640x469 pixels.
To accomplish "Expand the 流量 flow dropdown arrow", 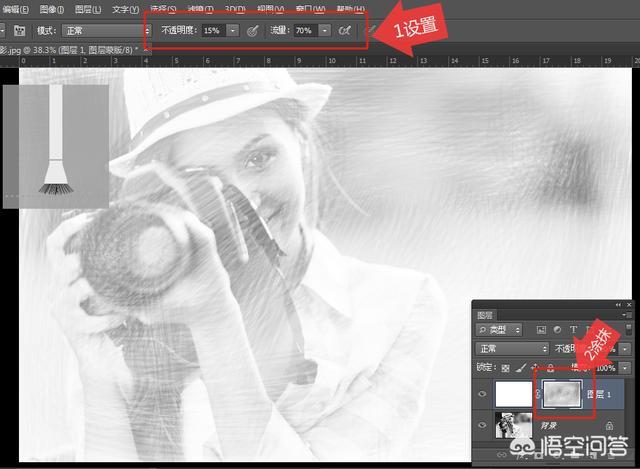I will coord(325,31).
